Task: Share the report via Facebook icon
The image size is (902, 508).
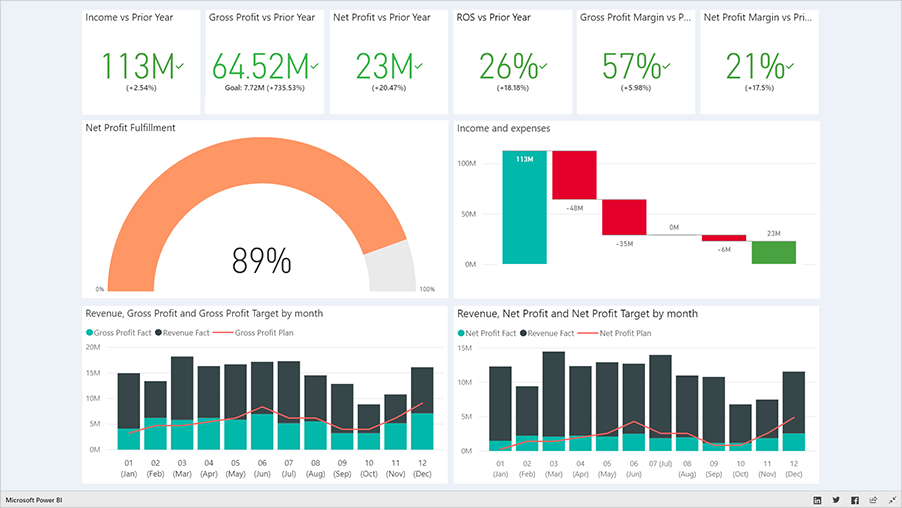Action: coord(854,499)
